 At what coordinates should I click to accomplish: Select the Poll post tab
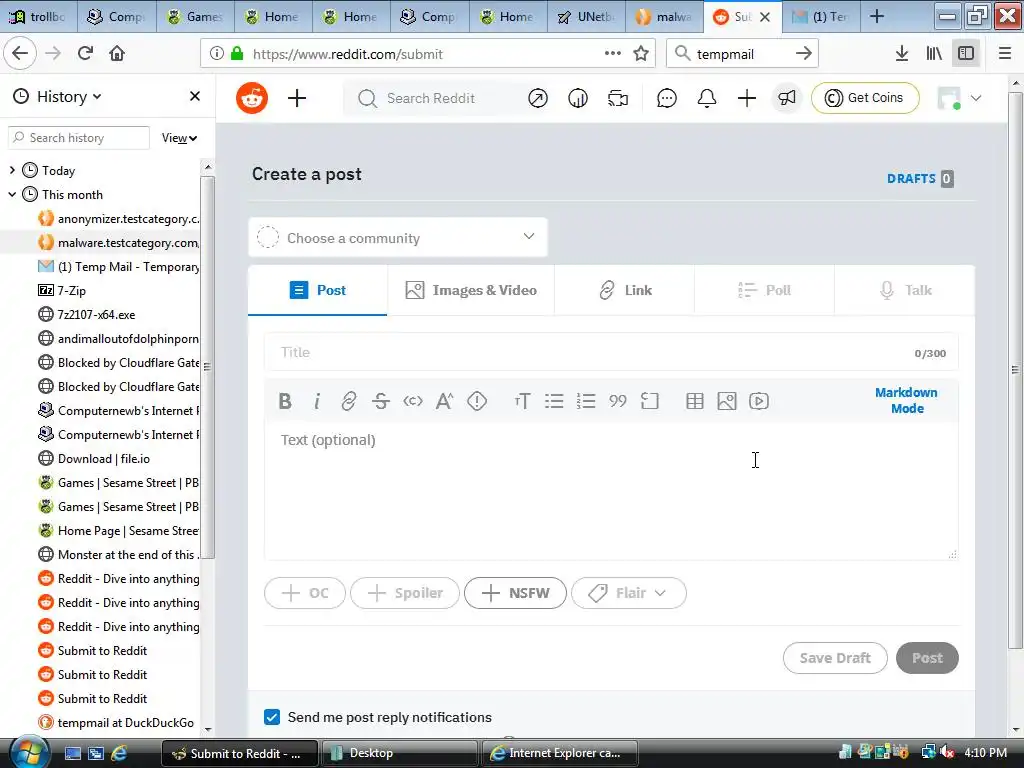tap(765, 290)
